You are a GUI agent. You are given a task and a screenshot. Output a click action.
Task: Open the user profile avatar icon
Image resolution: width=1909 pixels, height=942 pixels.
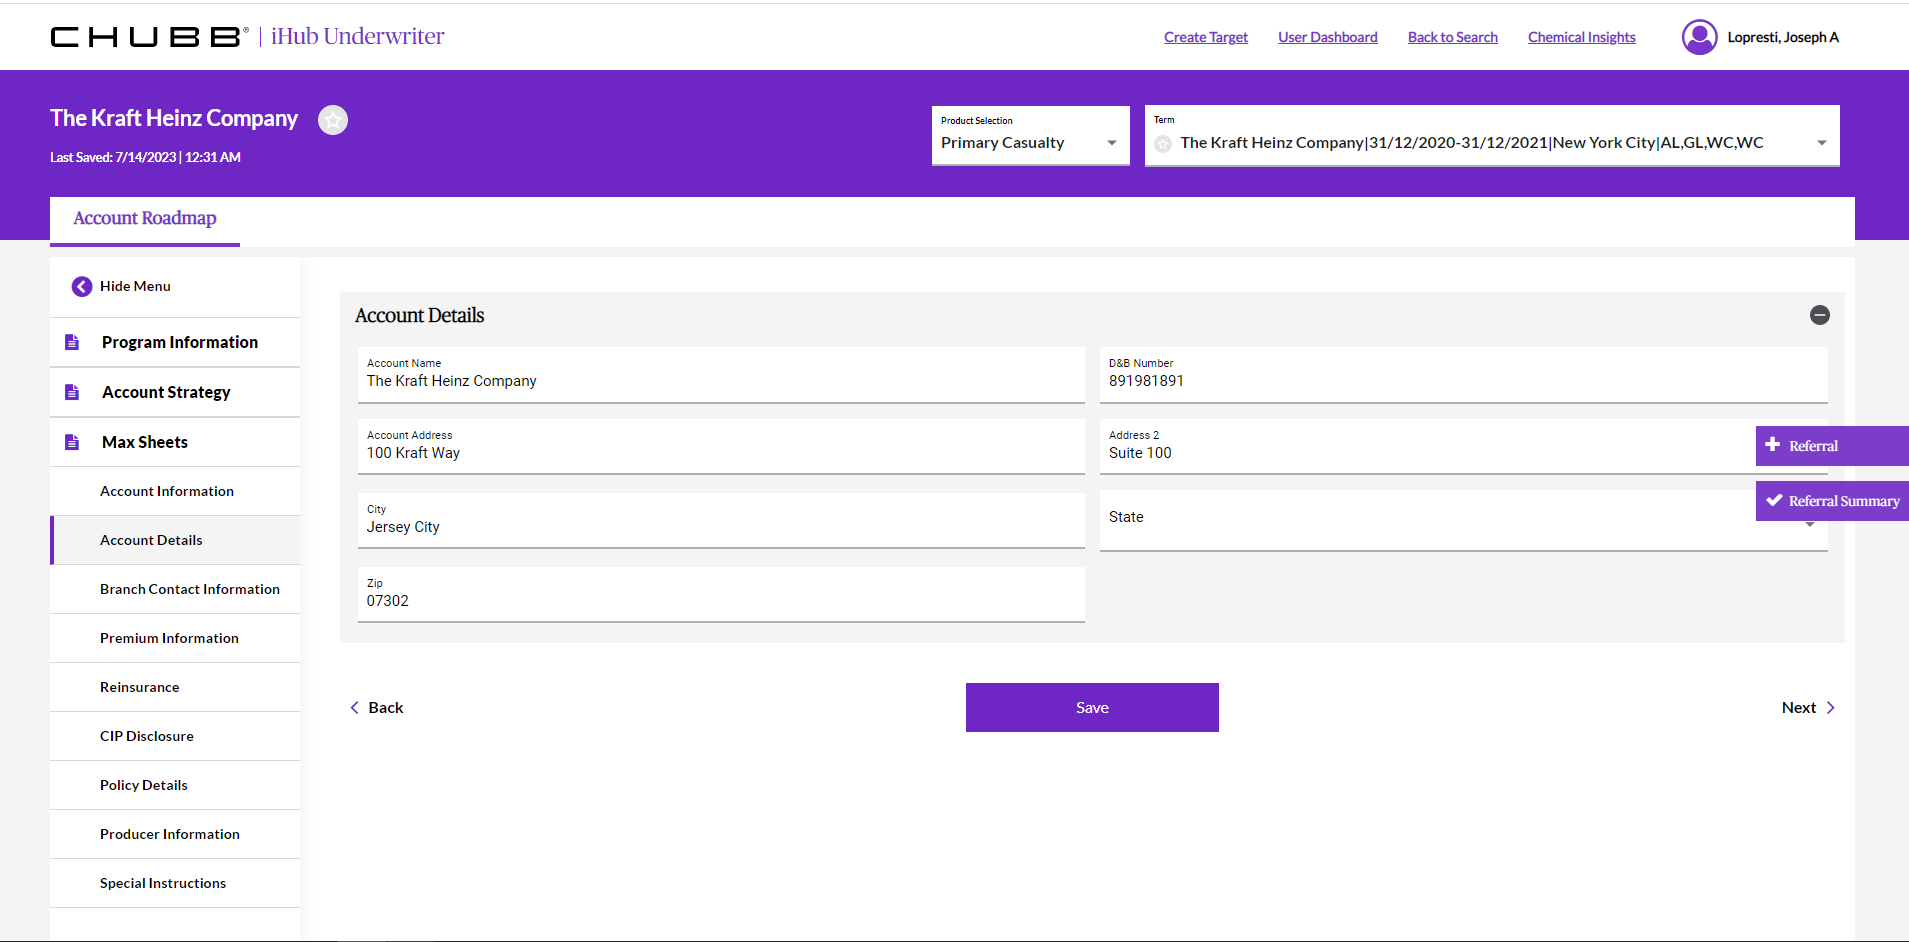[x=1699, y=37]
